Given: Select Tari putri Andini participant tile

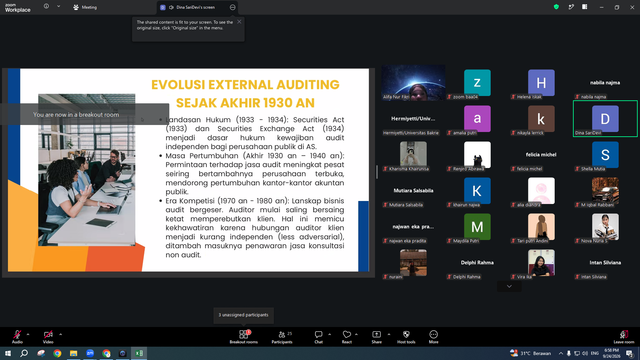Looking at the screenshot, I should 541,227.
